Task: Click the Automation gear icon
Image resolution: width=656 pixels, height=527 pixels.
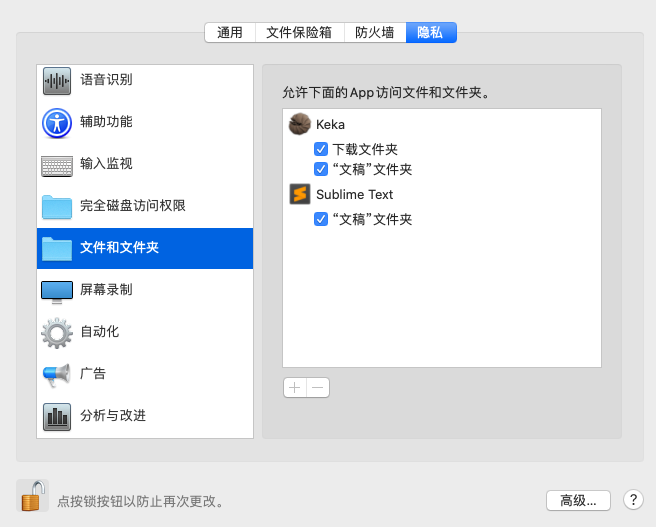Action: pyautogui.click(x=57, y=333)
